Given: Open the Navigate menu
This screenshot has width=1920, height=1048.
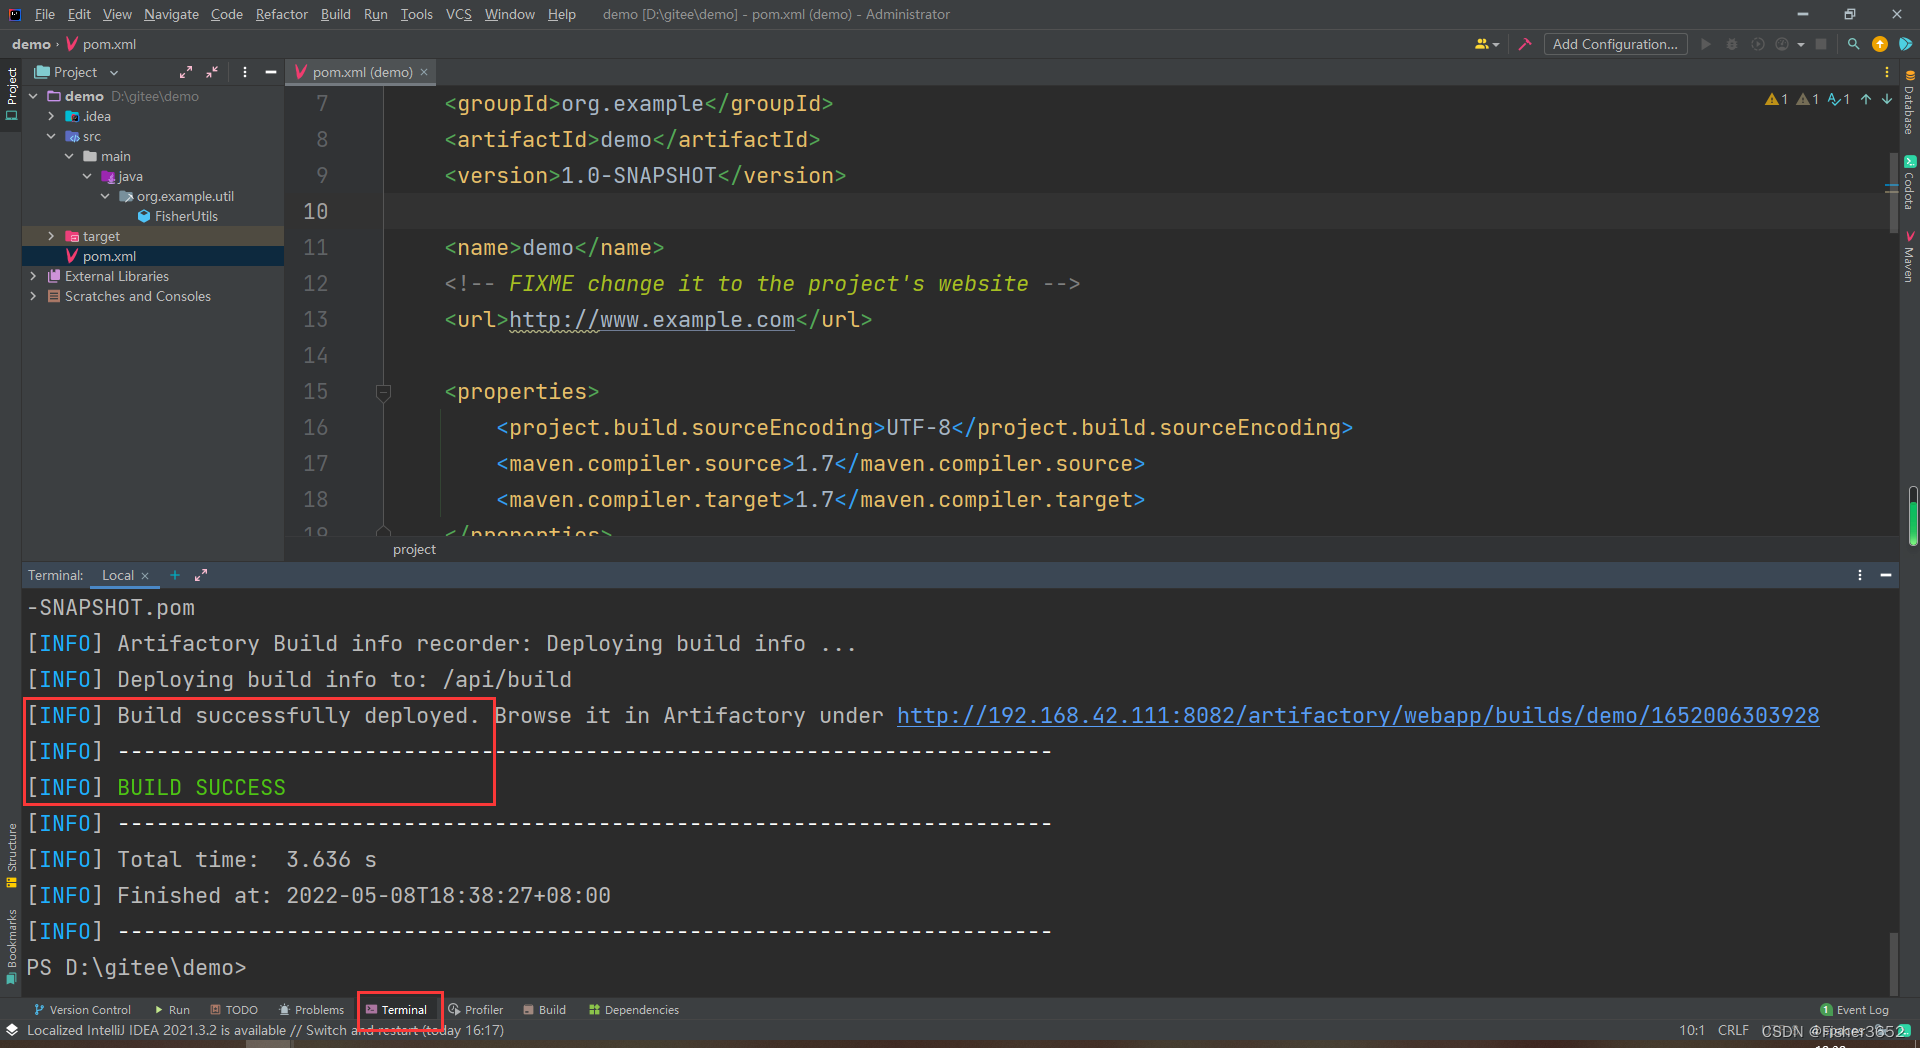Looking at the screenshot, I should click(x=171, y=14).
